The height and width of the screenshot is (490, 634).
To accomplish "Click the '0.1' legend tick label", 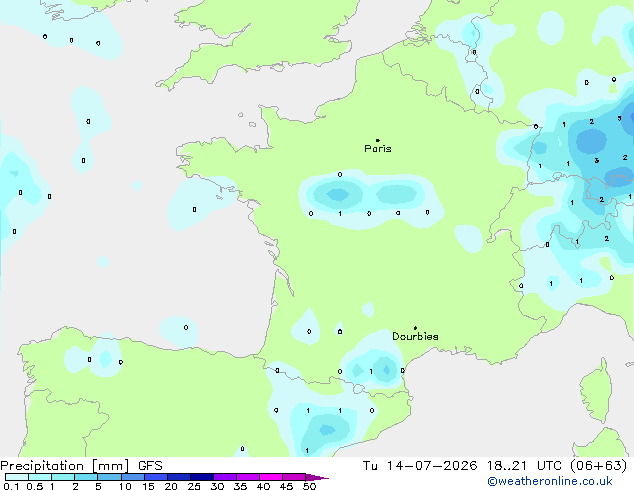I will click(x=11, y=486).
